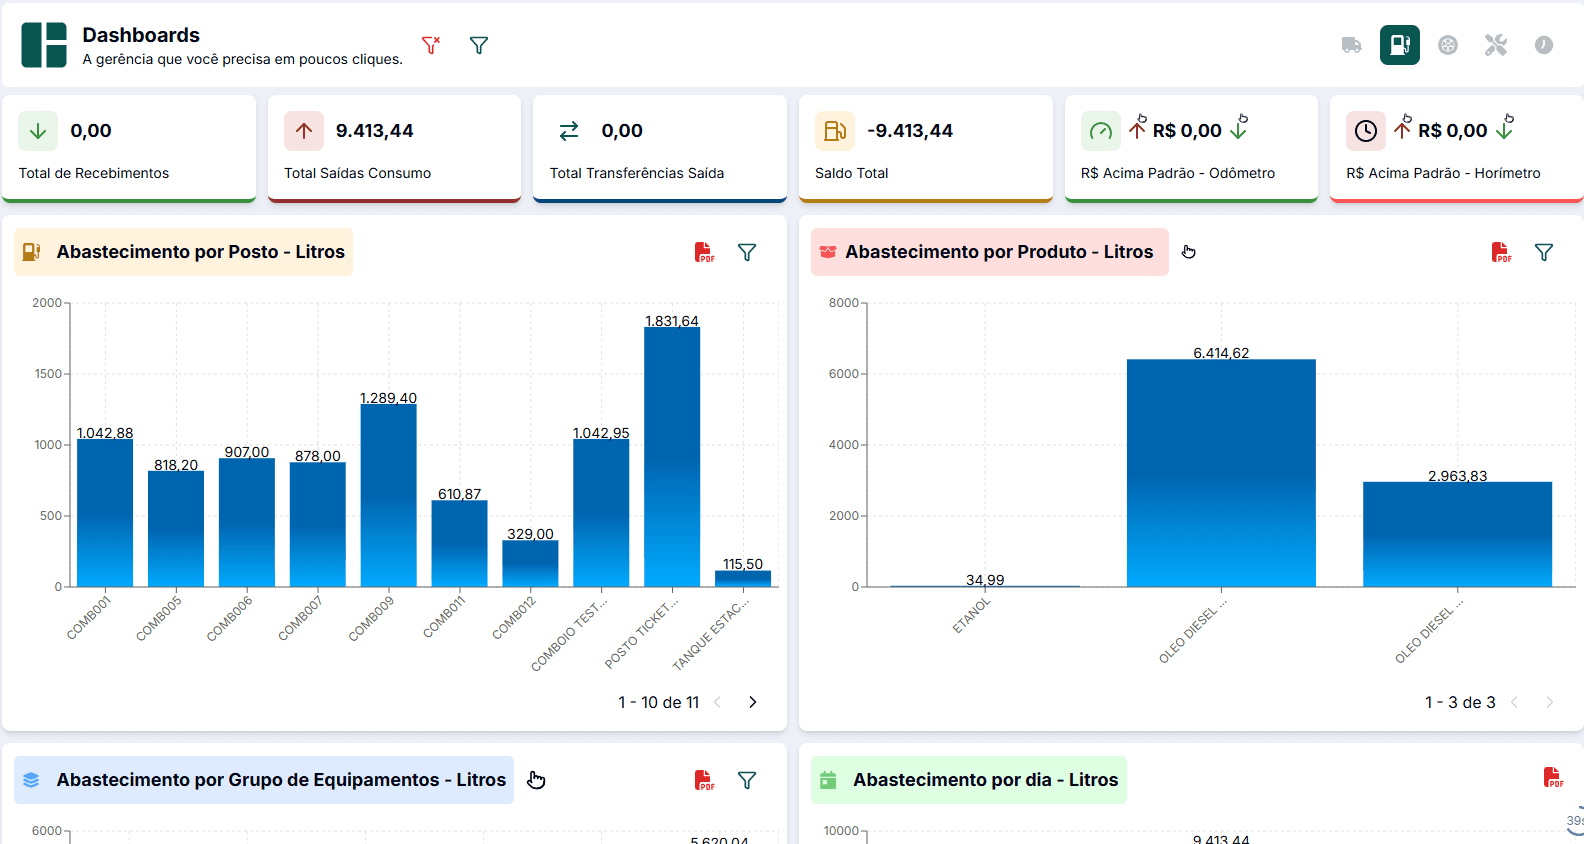1584x844 pixels.
Task: Select the COMB012 bar valued 329,00
Action: [530, 563]
